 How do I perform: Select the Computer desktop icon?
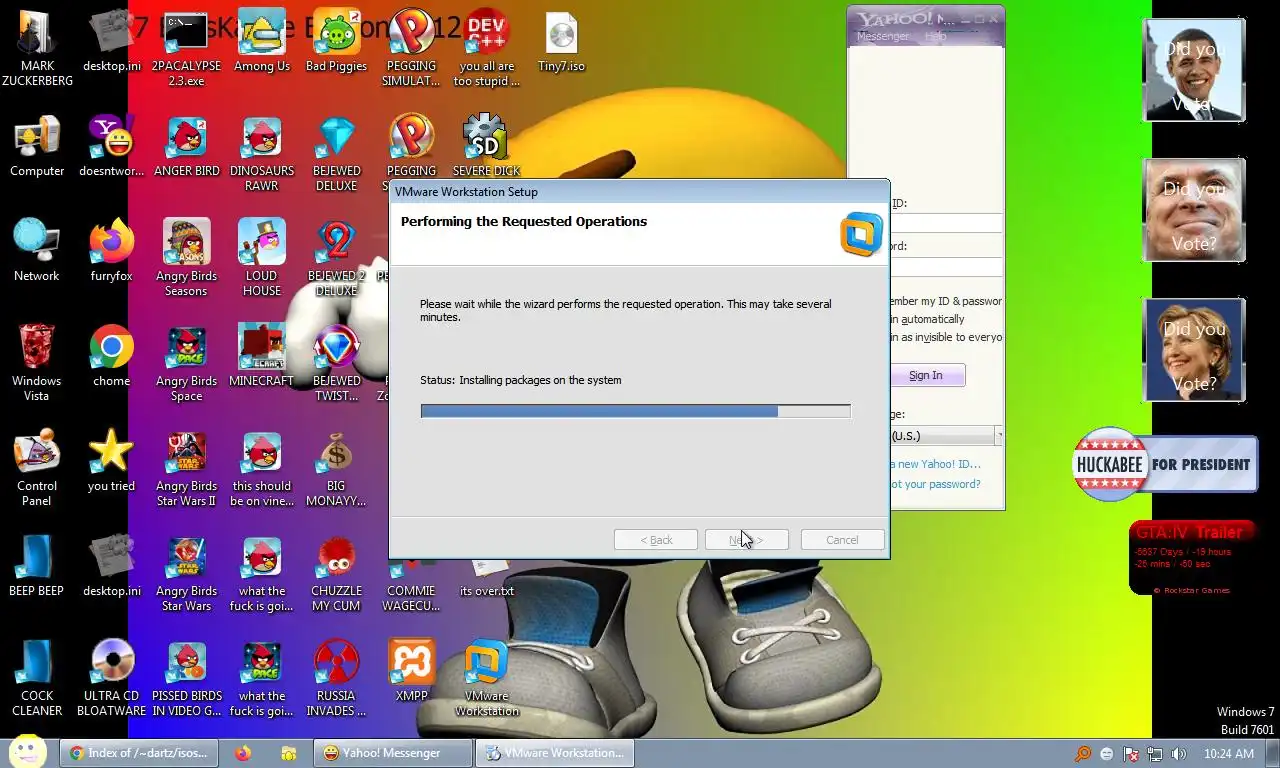coord(37,146)
